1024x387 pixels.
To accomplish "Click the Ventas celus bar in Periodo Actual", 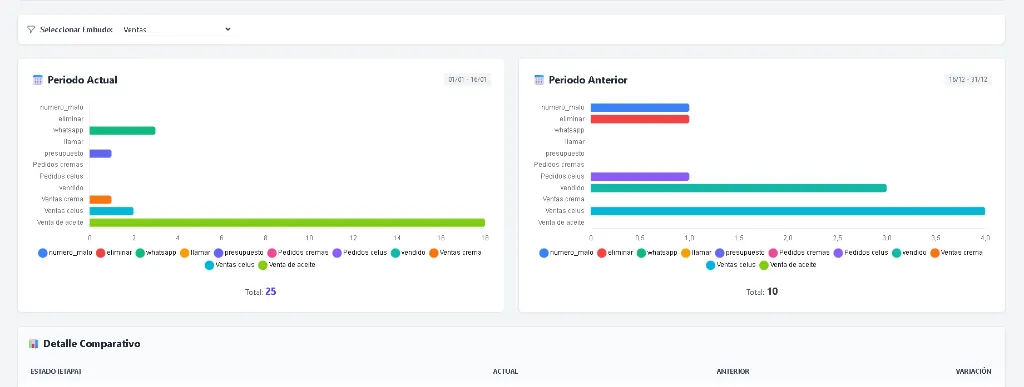I will tap(112, 211).
